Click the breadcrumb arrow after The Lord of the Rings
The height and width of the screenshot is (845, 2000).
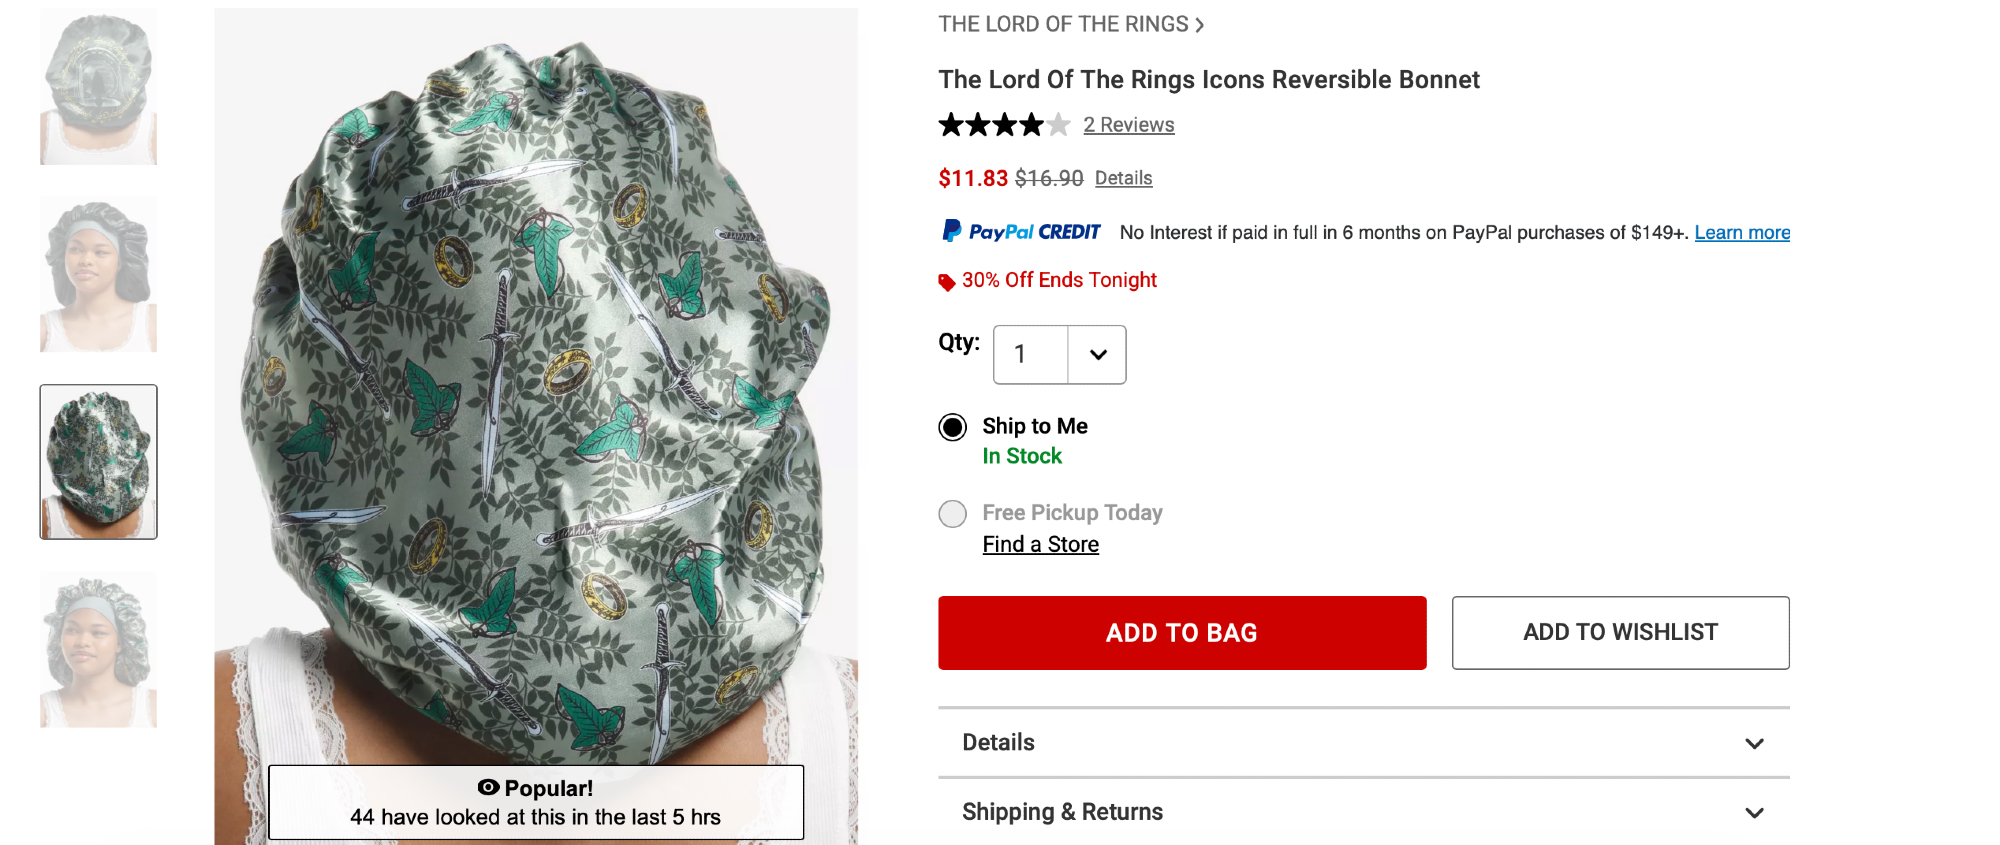click(x=1200, y=25)
